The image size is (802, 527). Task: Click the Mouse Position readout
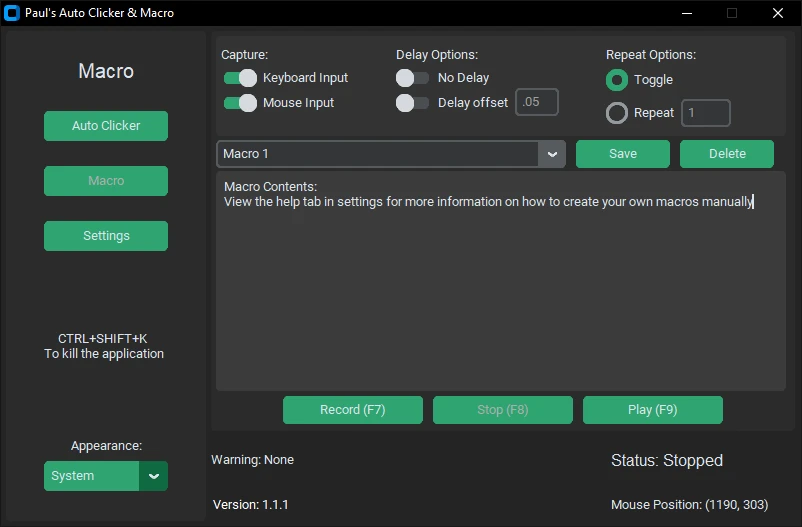pos(689,505)
